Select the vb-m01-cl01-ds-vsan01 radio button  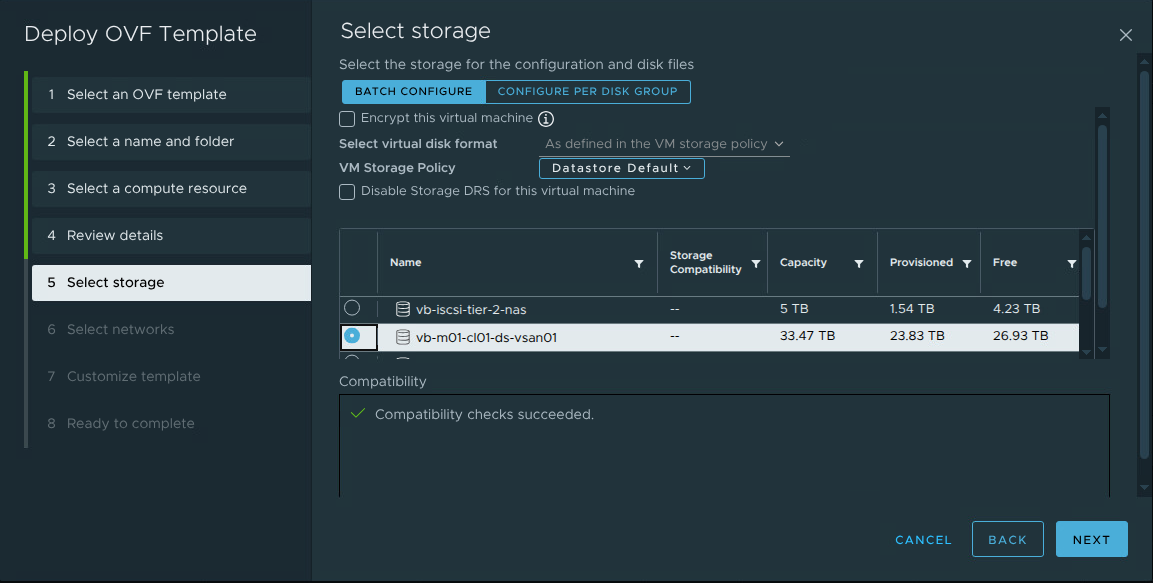pos(352,336)
